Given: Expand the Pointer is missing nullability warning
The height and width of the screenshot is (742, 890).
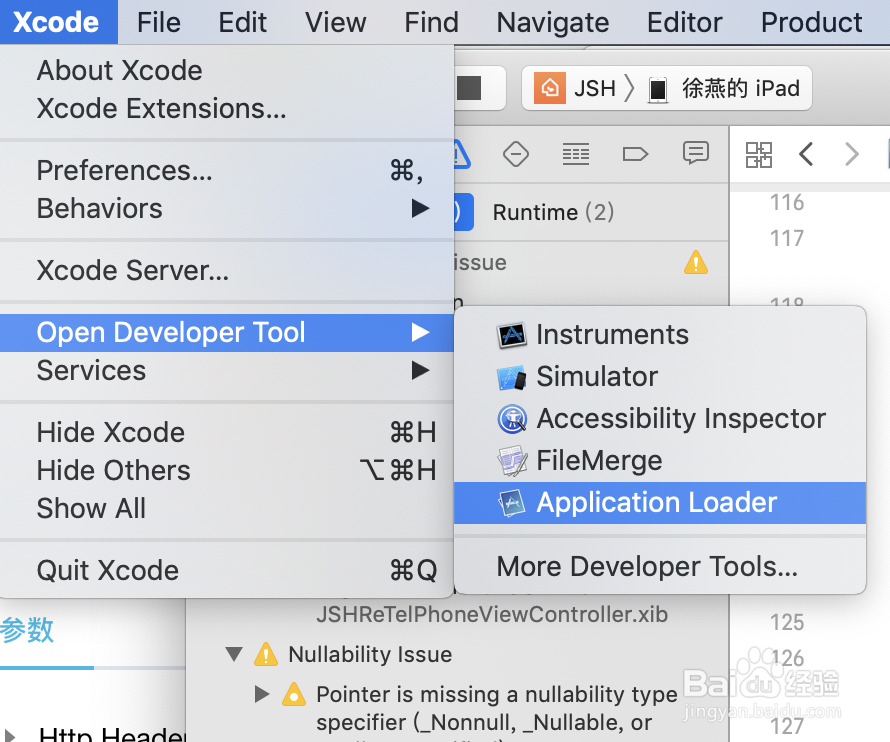Looking at the screenshot, I should [262, 694].
